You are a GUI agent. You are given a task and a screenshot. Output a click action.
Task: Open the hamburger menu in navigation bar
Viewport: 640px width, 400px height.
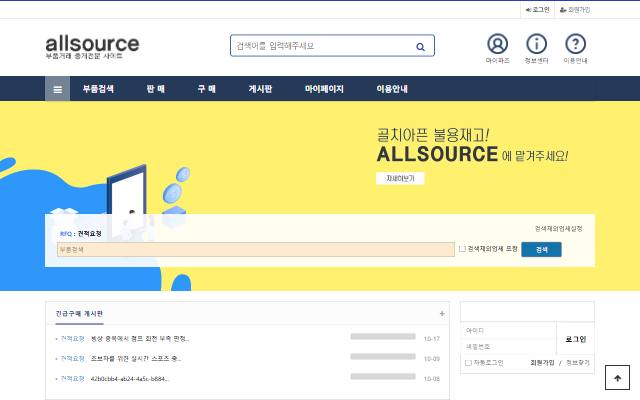(x=58, y=89)
